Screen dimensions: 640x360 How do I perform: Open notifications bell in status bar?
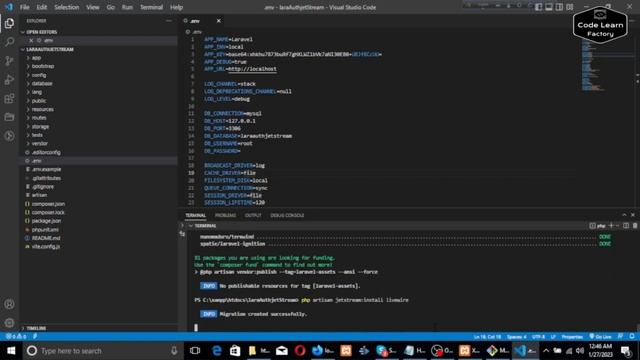click(x=632, y=337)
